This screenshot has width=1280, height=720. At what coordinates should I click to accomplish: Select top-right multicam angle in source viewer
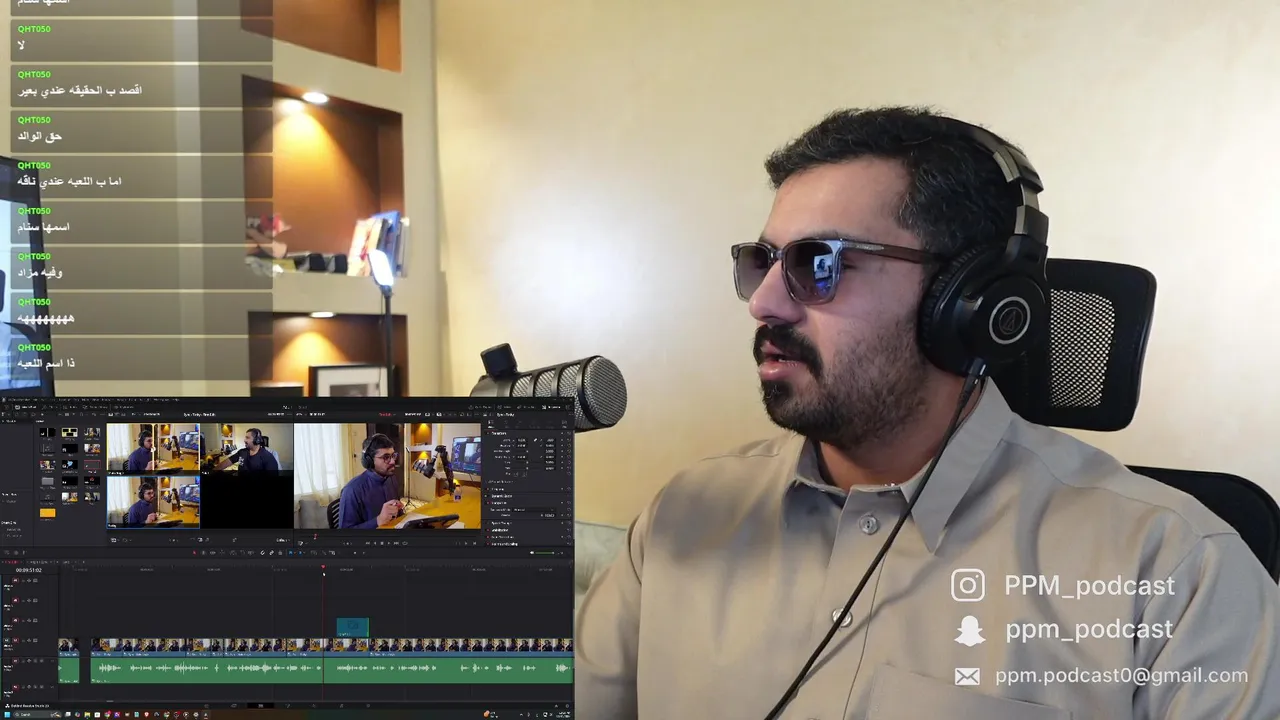tap(247, 449)
